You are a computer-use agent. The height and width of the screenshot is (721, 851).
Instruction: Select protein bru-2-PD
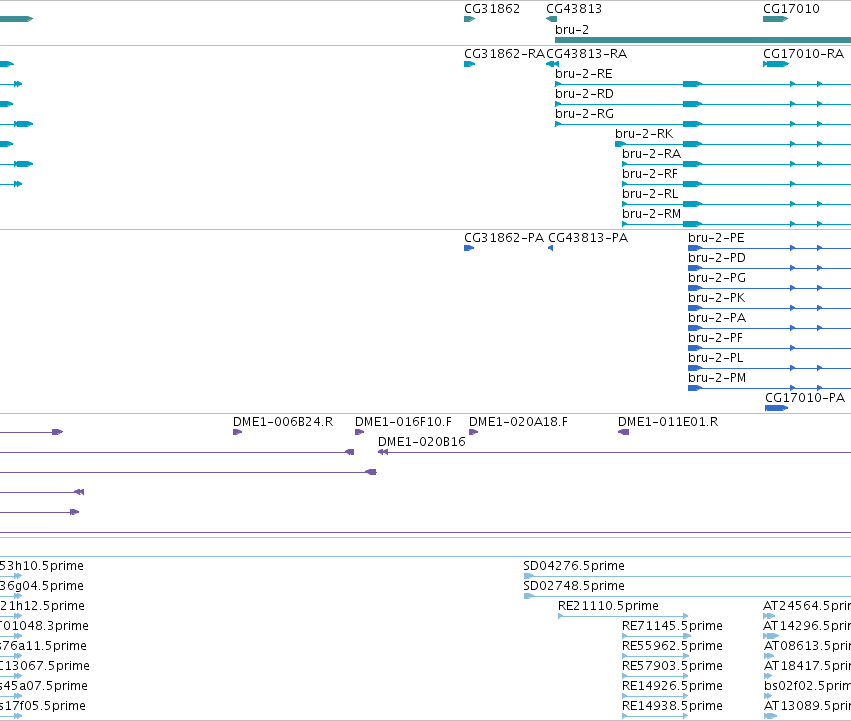(716, 258)
